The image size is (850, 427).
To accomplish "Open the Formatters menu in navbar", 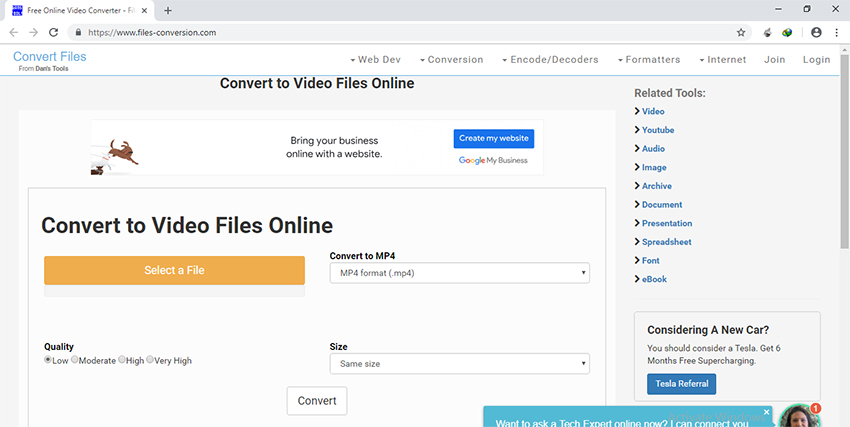I will 648,60.
